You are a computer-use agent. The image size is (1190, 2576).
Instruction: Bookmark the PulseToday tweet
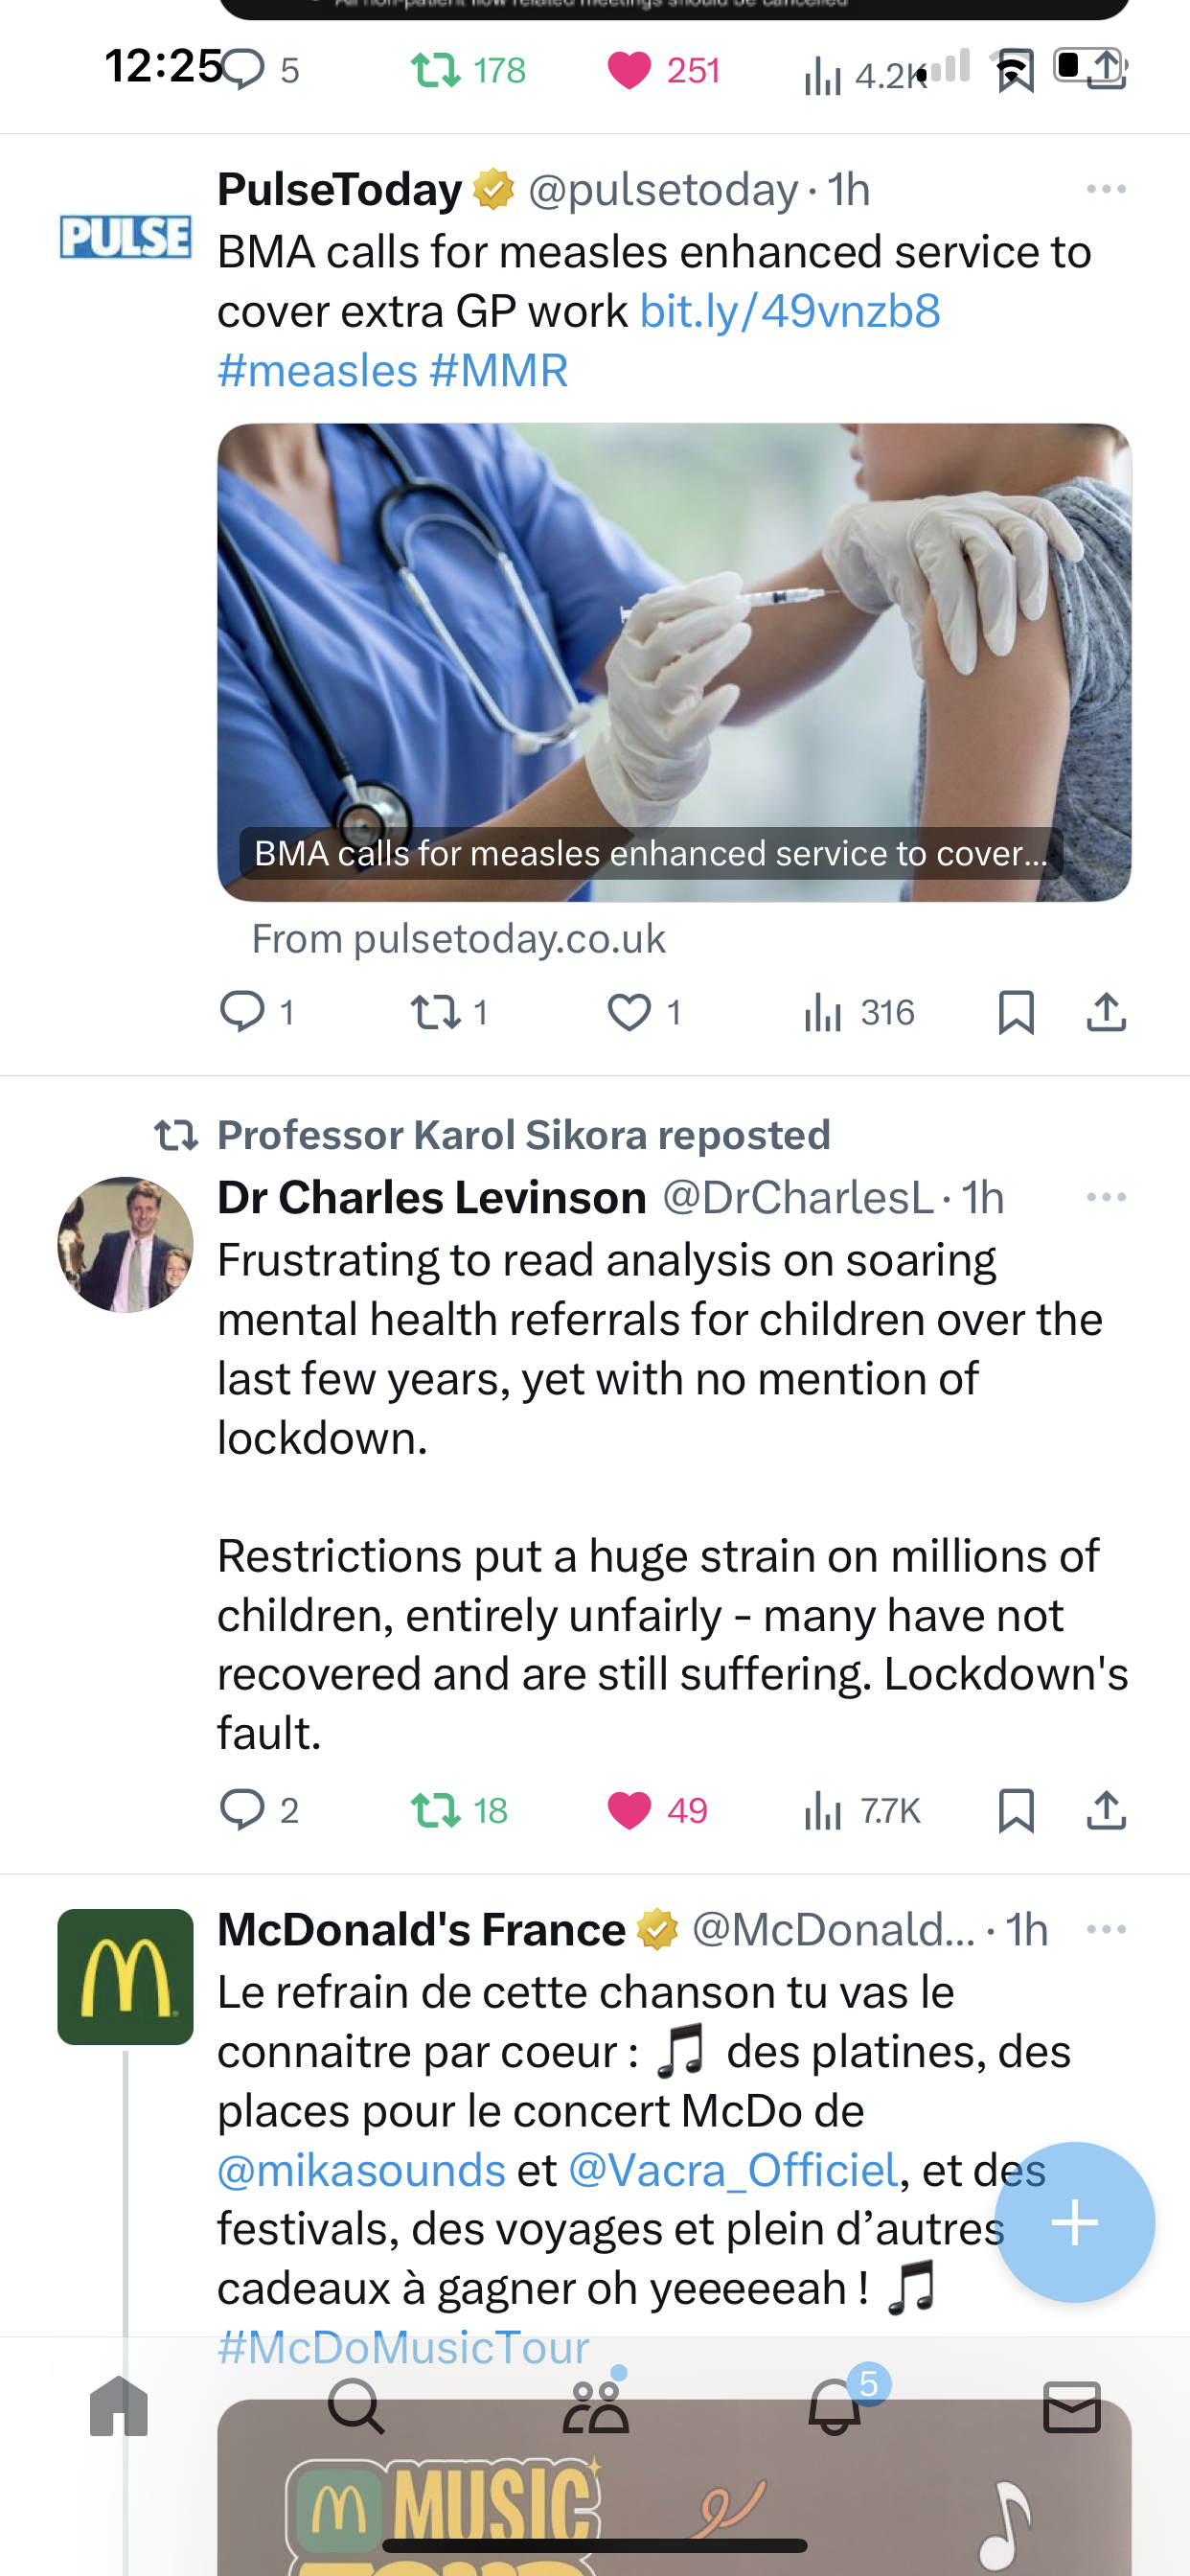click(x=1016, y=1012)
